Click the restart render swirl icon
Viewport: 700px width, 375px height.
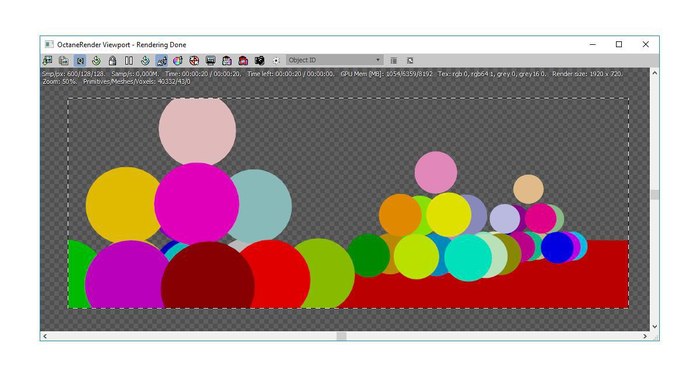(x=96, y=60)
